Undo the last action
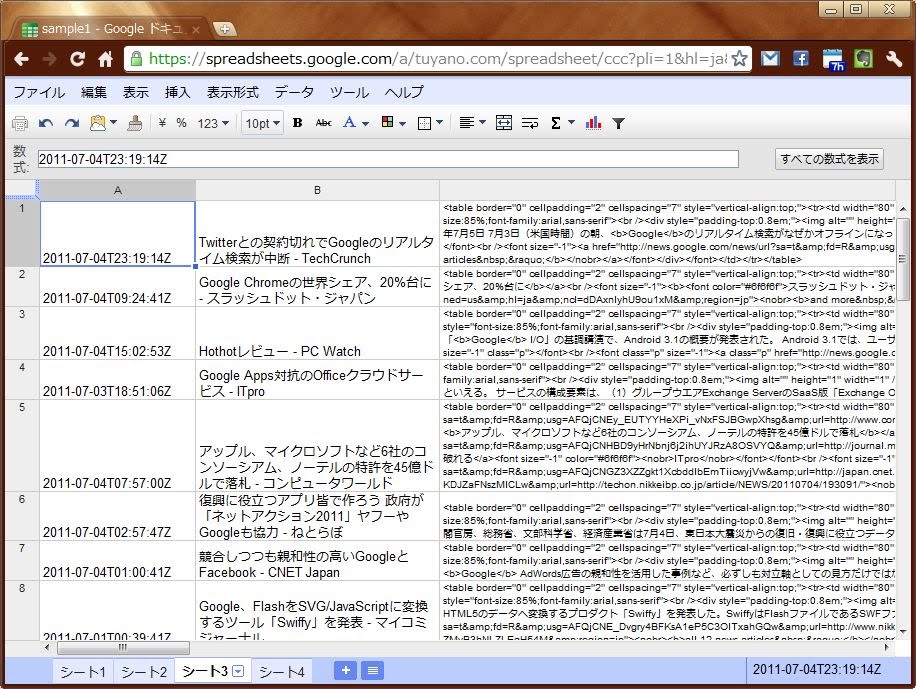 pos(46,123)
